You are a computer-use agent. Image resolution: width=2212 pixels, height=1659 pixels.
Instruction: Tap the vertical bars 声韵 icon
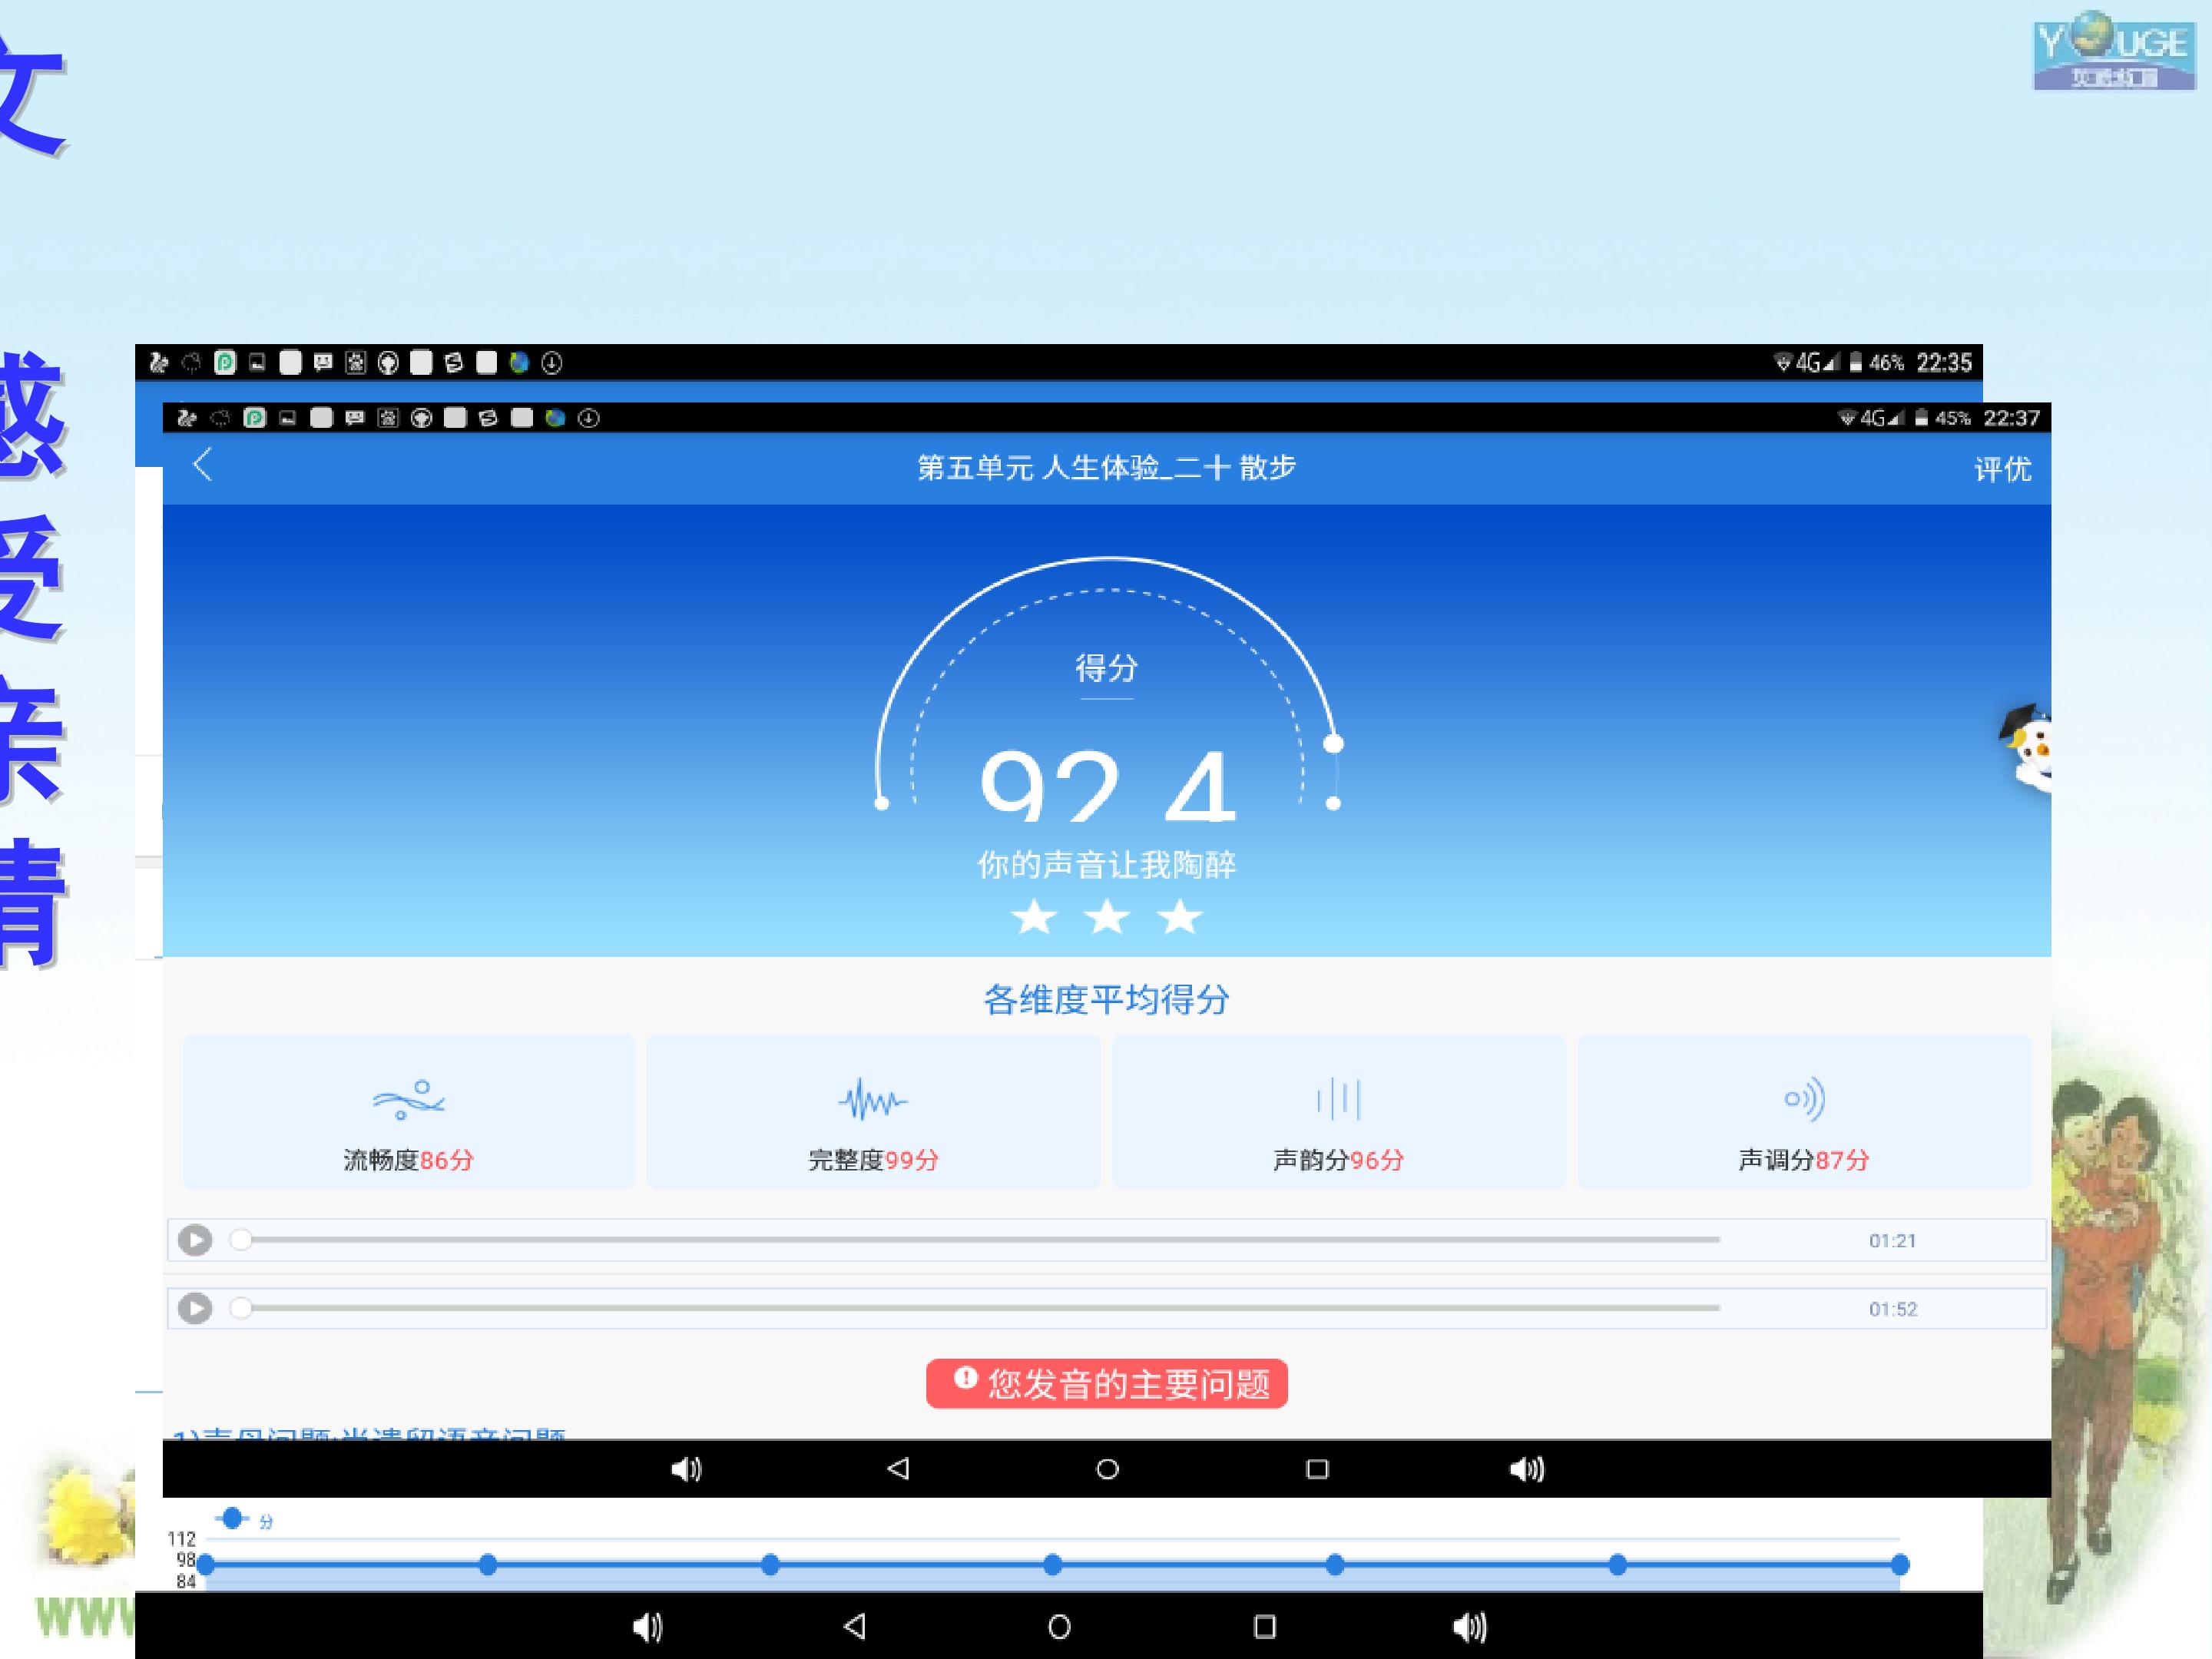tap(1339, 1099)
